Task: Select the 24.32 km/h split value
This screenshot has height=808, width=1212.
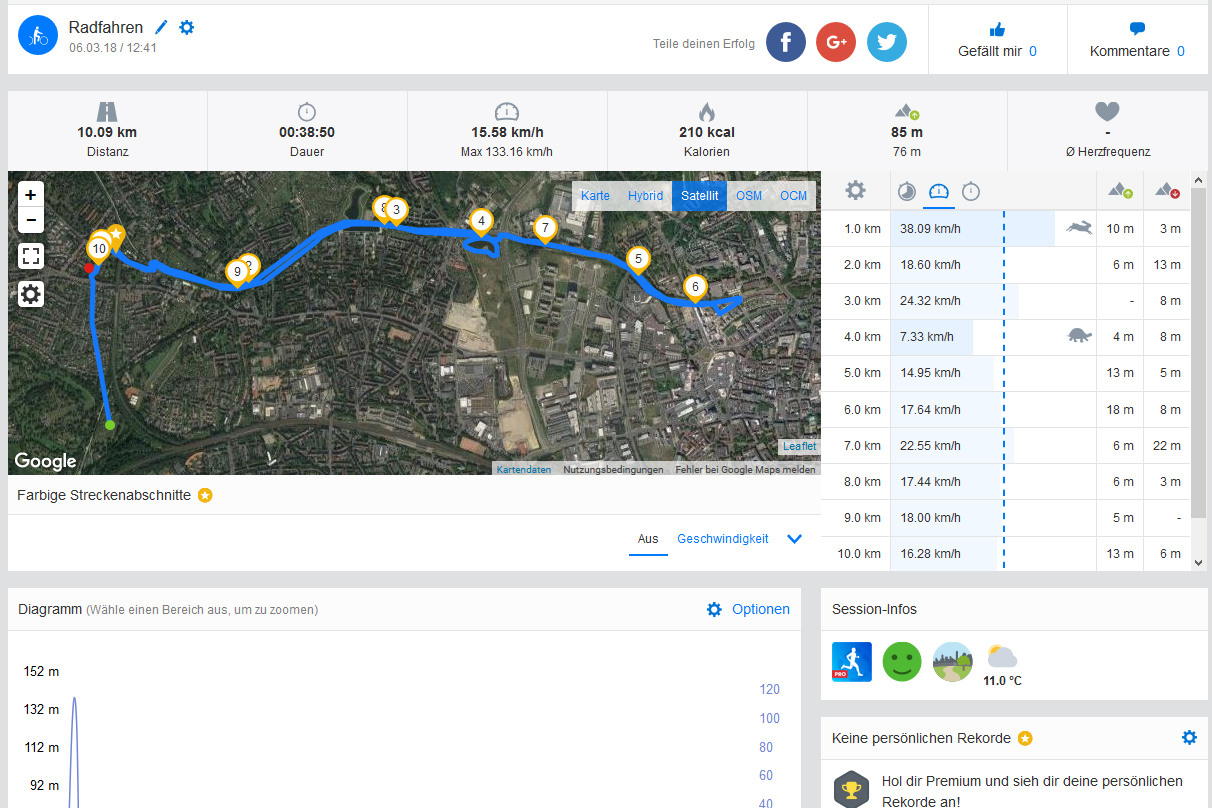Action: 930,301
